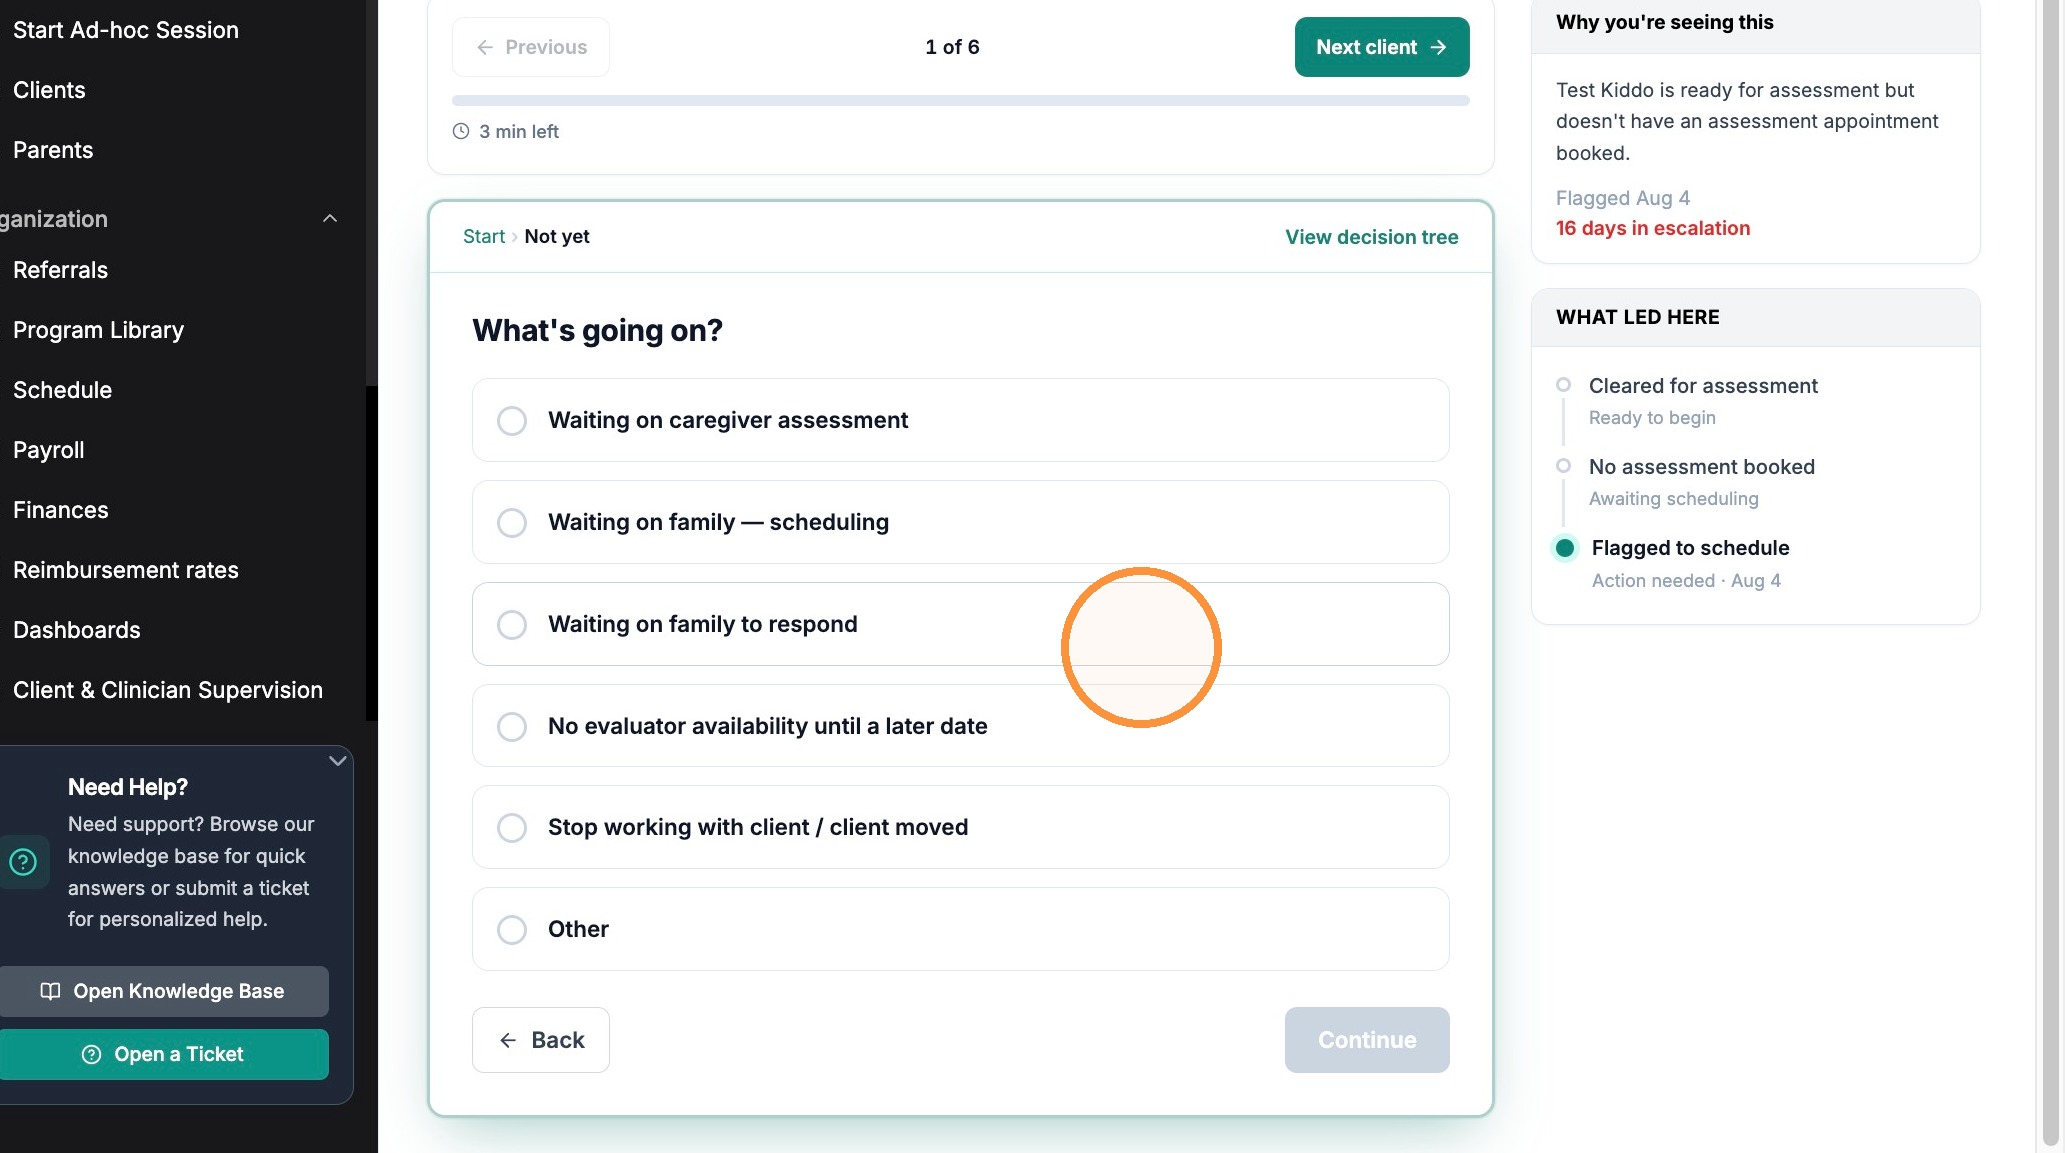The image size is (2065, 1153).
Task: Click the Cleared for assessment timeline dot
Action: click(1563, 385)
